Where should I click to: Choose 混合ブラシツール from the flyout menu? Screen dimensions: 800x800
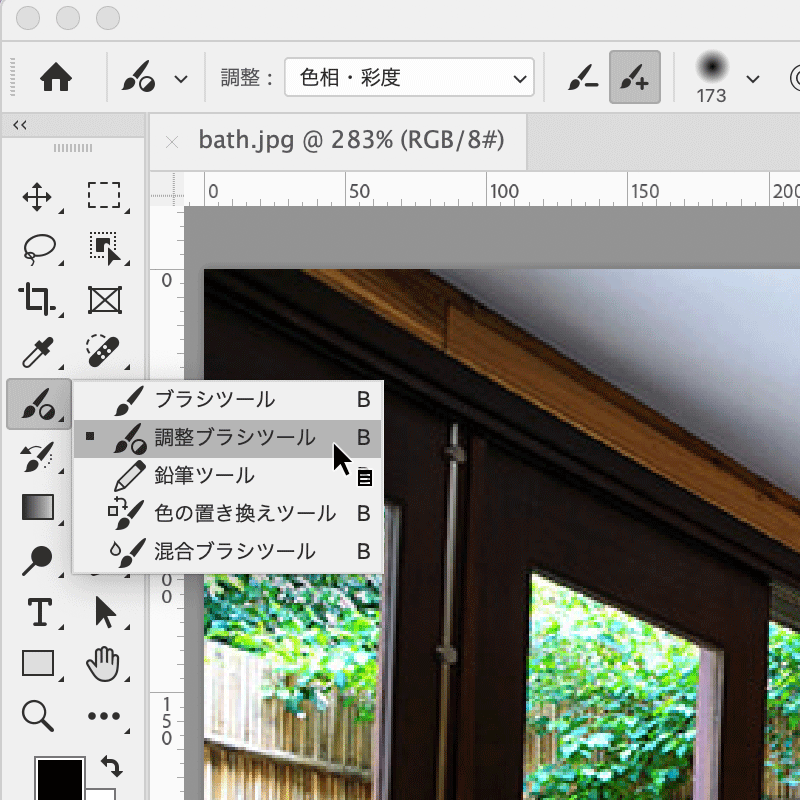(x=228, y=552)
